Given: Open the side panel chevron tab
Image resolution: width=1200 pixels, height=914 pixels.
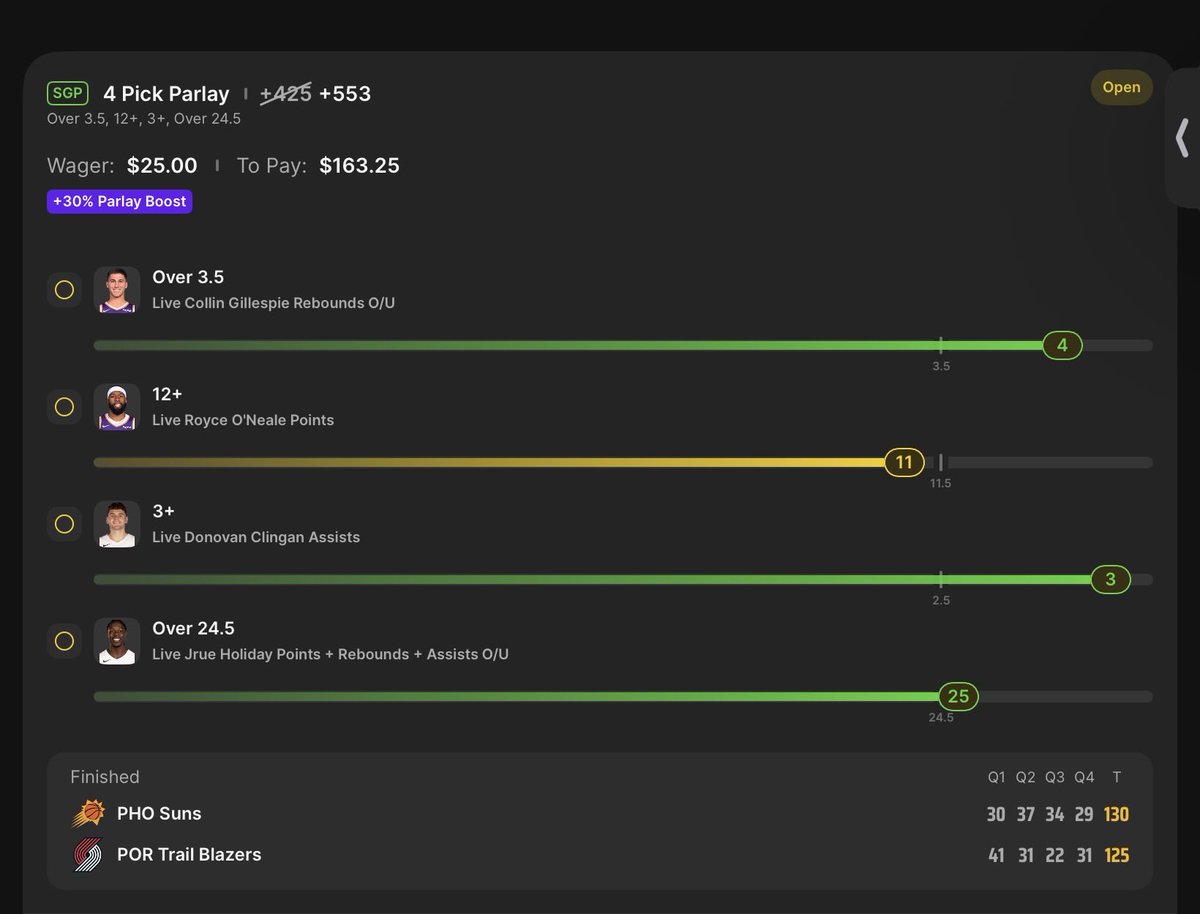Looking at the screenshot, I should click(x=1182, y=138).
